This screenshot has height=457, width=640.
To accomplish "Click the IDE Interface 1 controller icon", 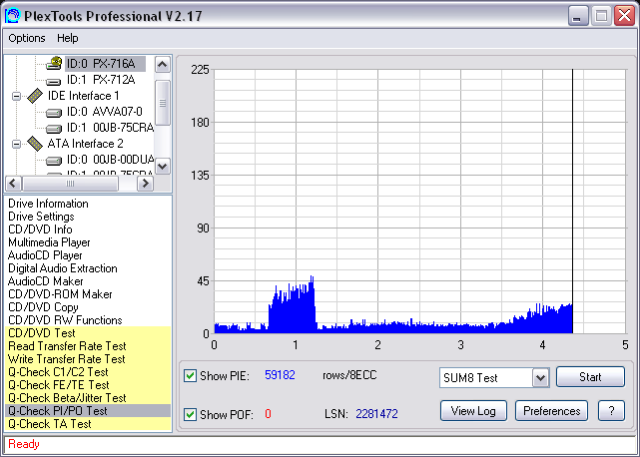I will coord(35,96).
